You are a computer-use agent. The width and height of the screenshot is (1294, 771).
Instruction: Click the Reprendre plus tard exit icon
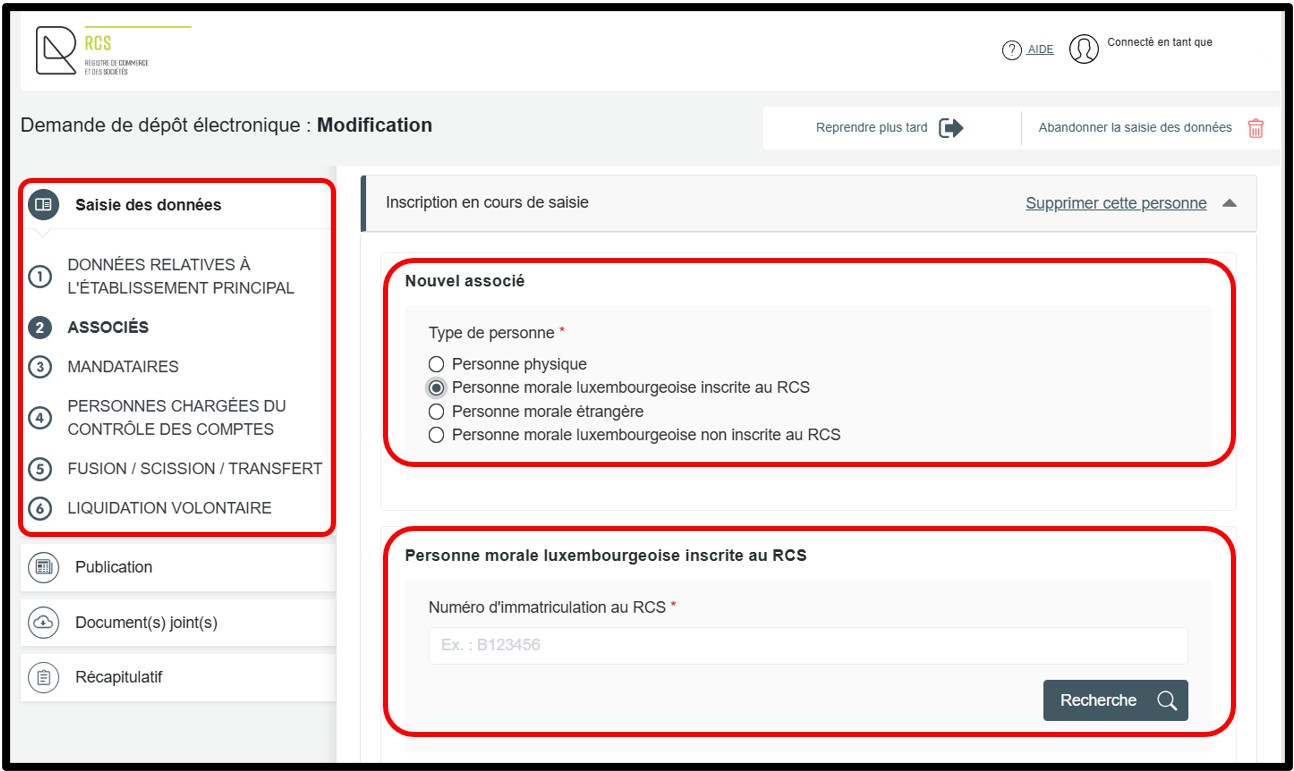(x=951, y=128)
